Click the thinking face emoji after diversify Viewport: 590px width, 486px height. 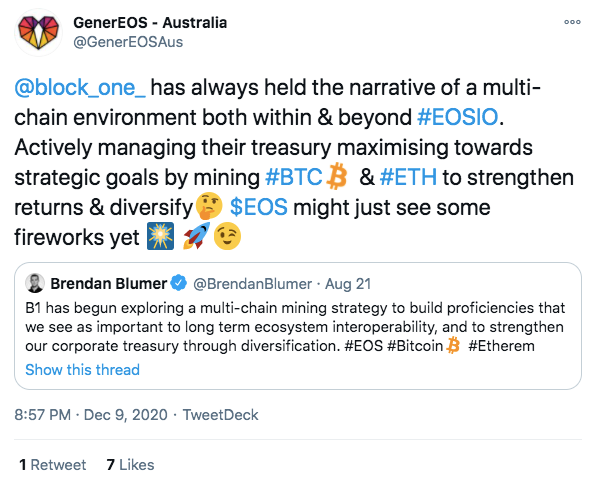[209, 206]
